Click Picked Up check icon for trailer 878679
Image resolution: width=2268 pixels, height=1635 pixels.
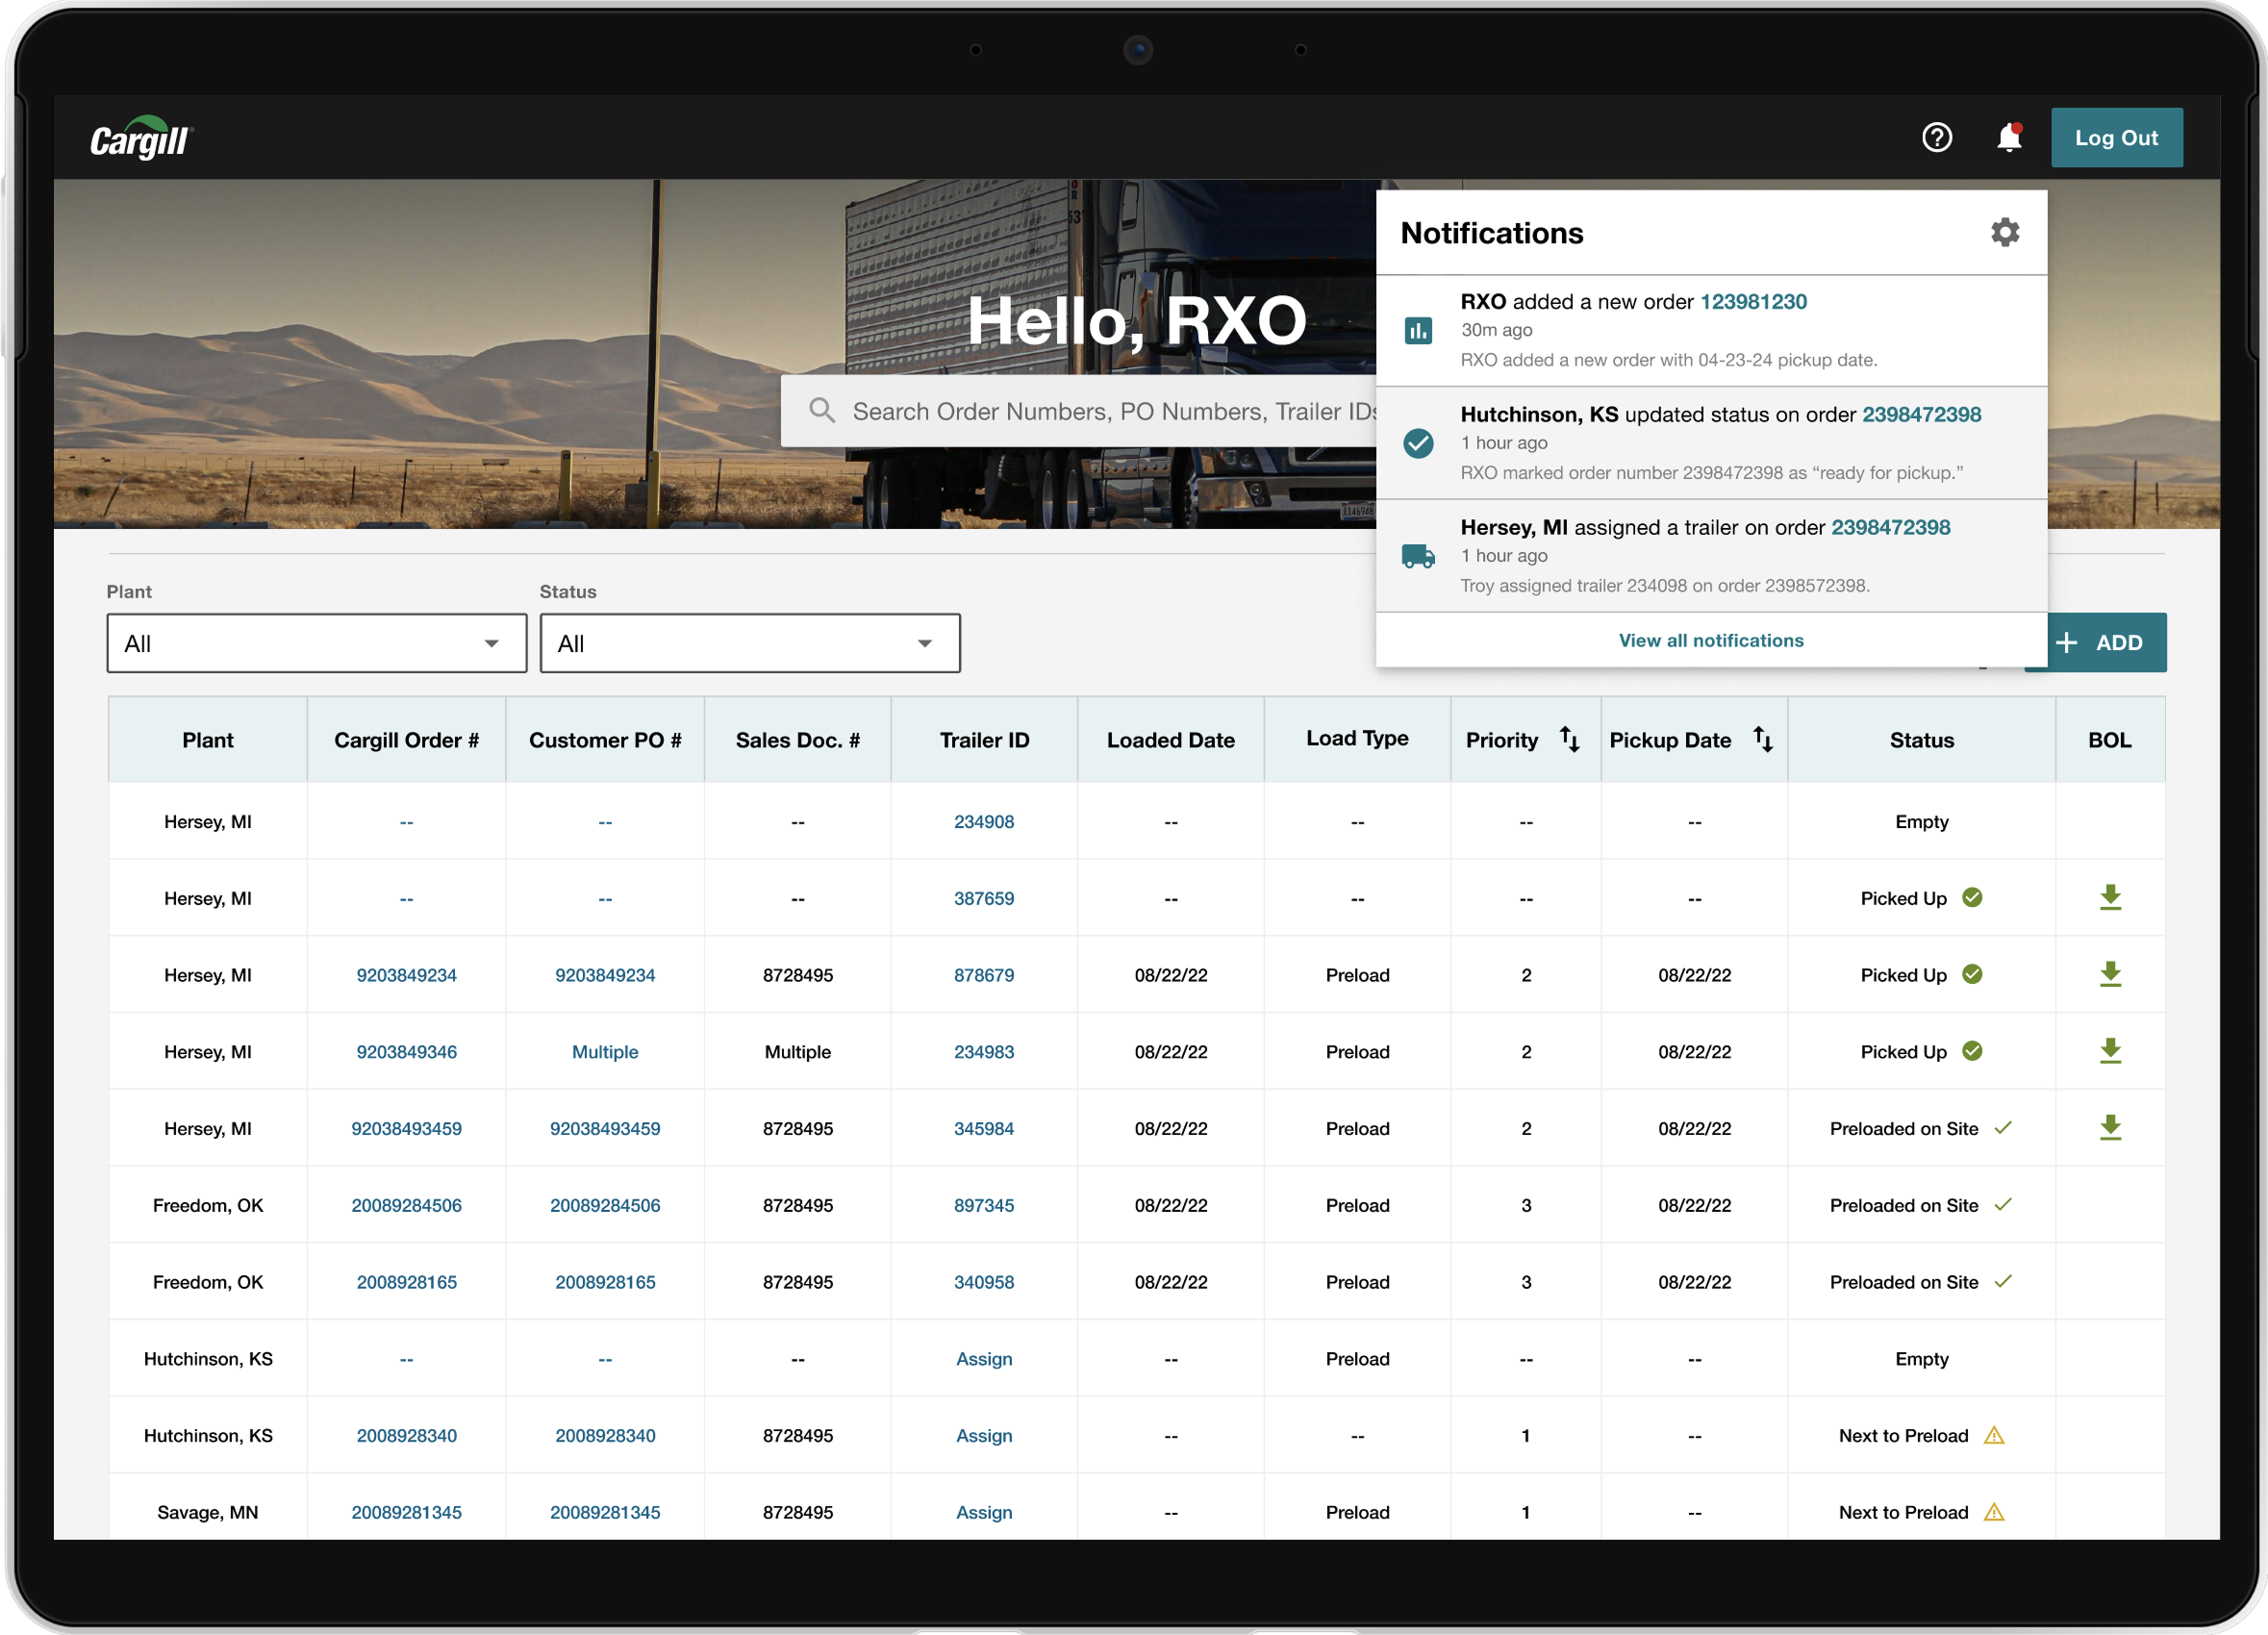(1972, 974)
